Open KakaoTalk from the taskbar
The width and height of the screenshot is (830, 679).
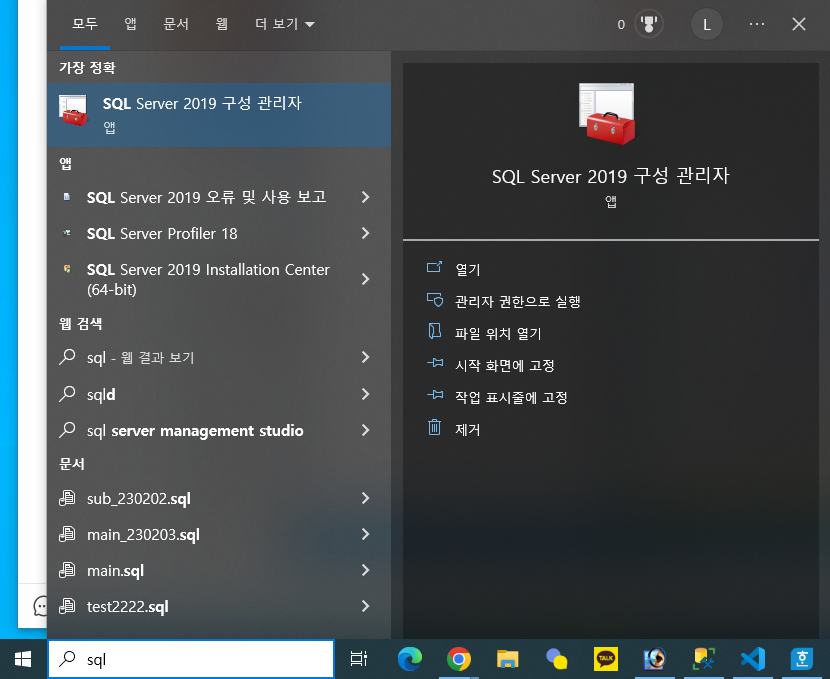pyautogui.click(x=606, y=659)
